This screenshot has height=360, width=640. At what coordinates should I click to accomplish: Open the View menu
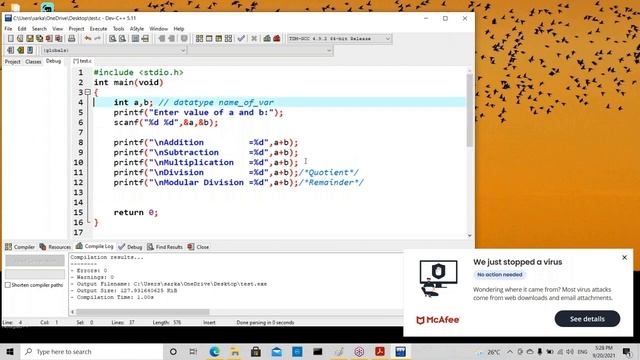(x=58, y=29)
